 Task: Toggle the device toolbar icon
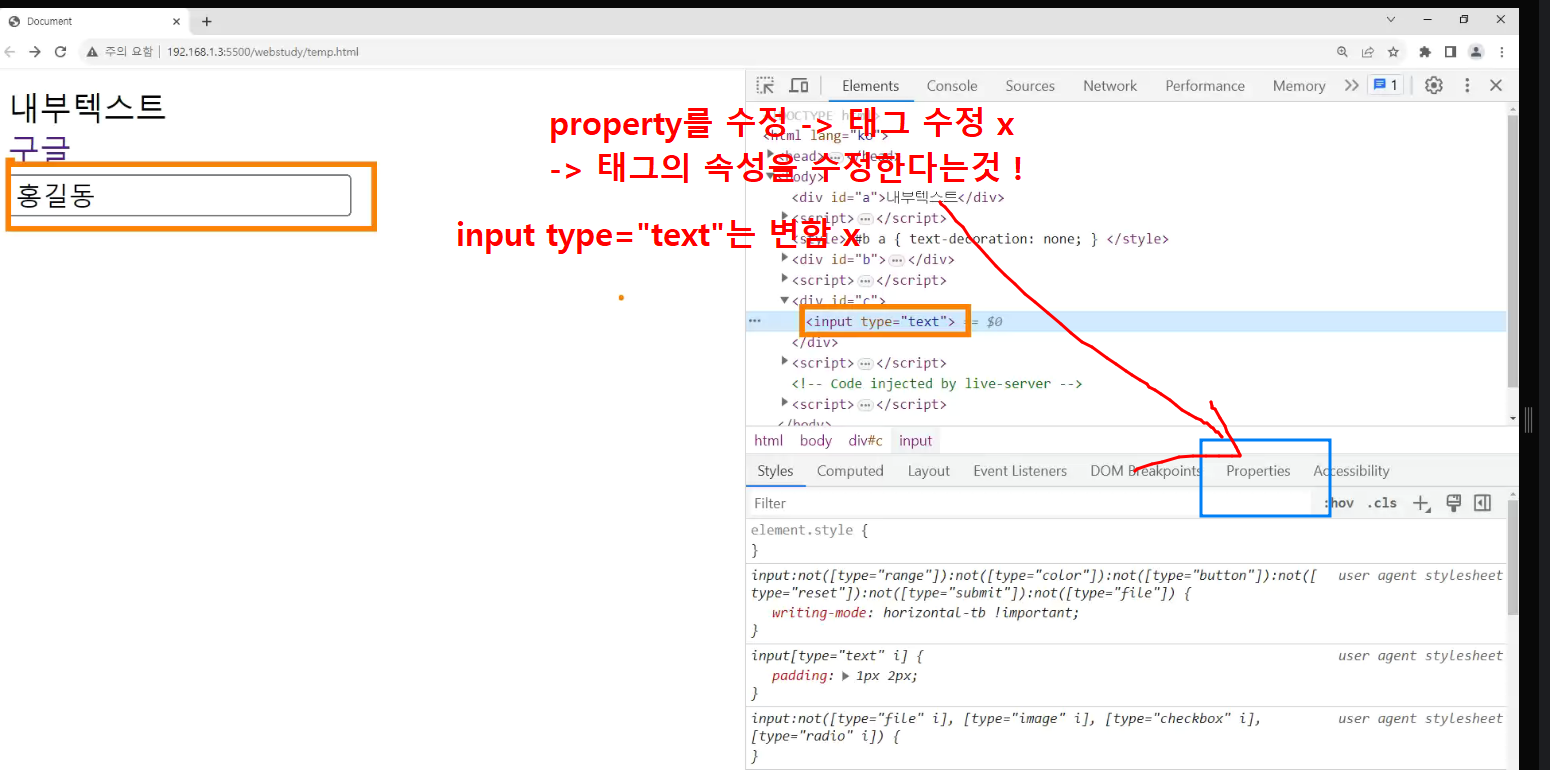tap(799, 85)
